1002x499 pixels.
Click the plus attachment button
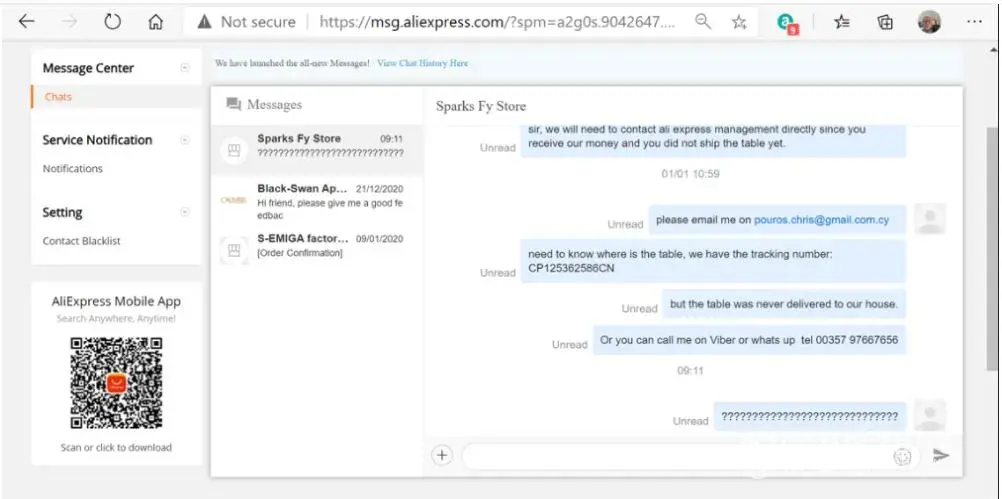(x=442, y=456)
